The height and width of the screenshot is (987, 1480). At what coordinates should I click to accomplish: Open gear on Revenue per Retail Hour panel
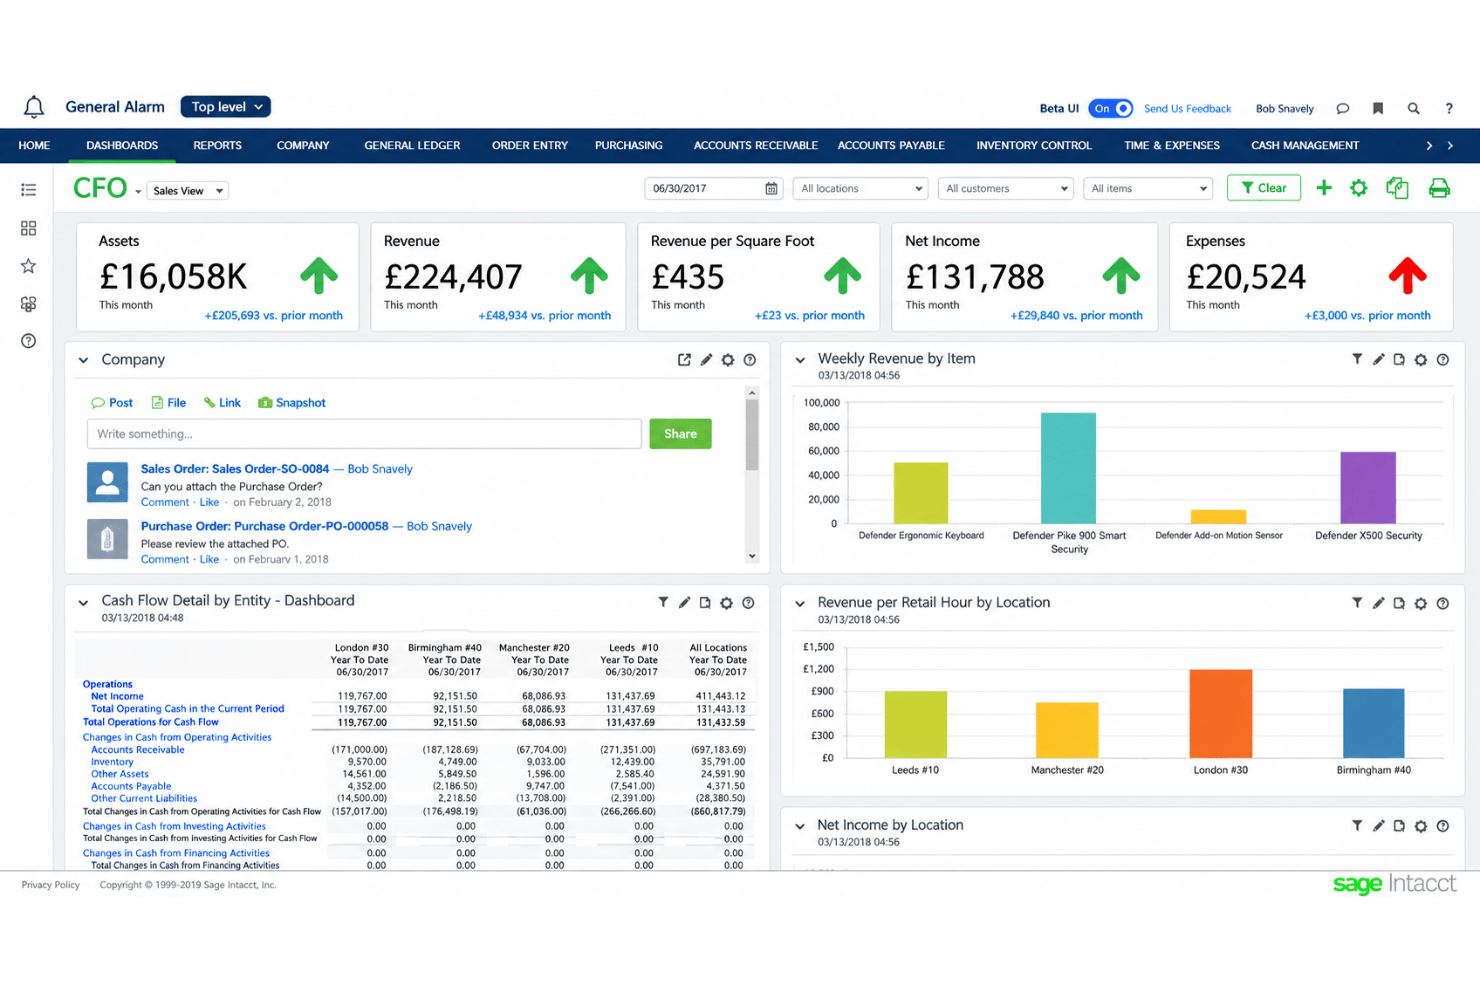1421,603
